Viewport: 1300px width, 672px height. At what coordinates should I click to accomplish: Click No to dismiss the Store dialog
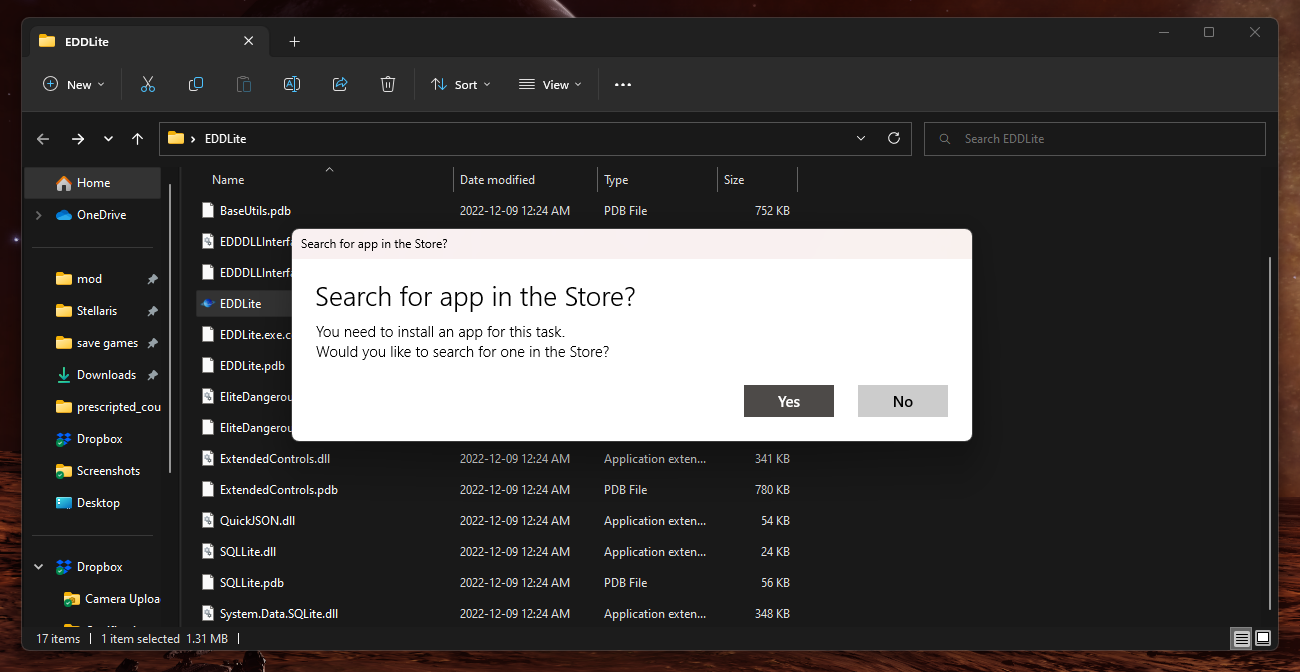pos(903,401)
